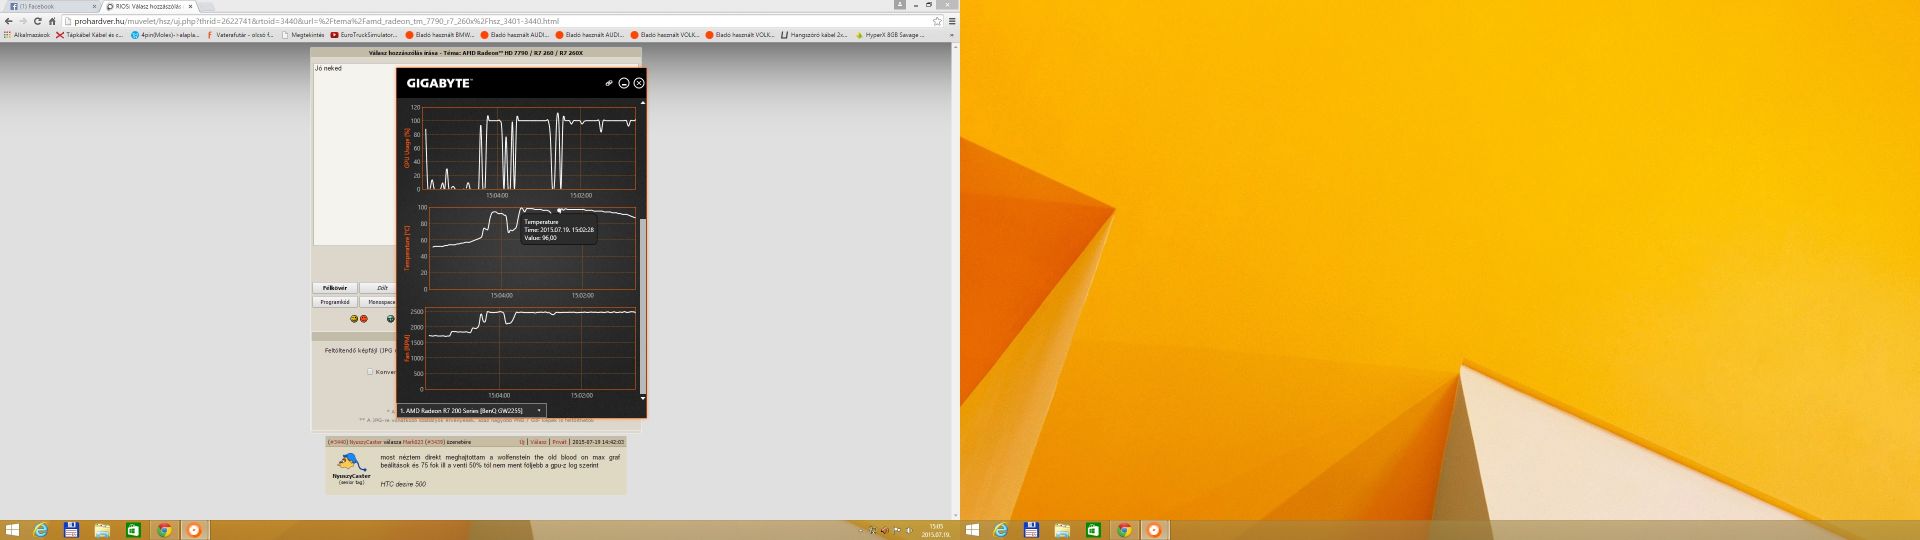Click the Chrome forward arrow
Screen dimensions: 1920x540
(23, 21)
